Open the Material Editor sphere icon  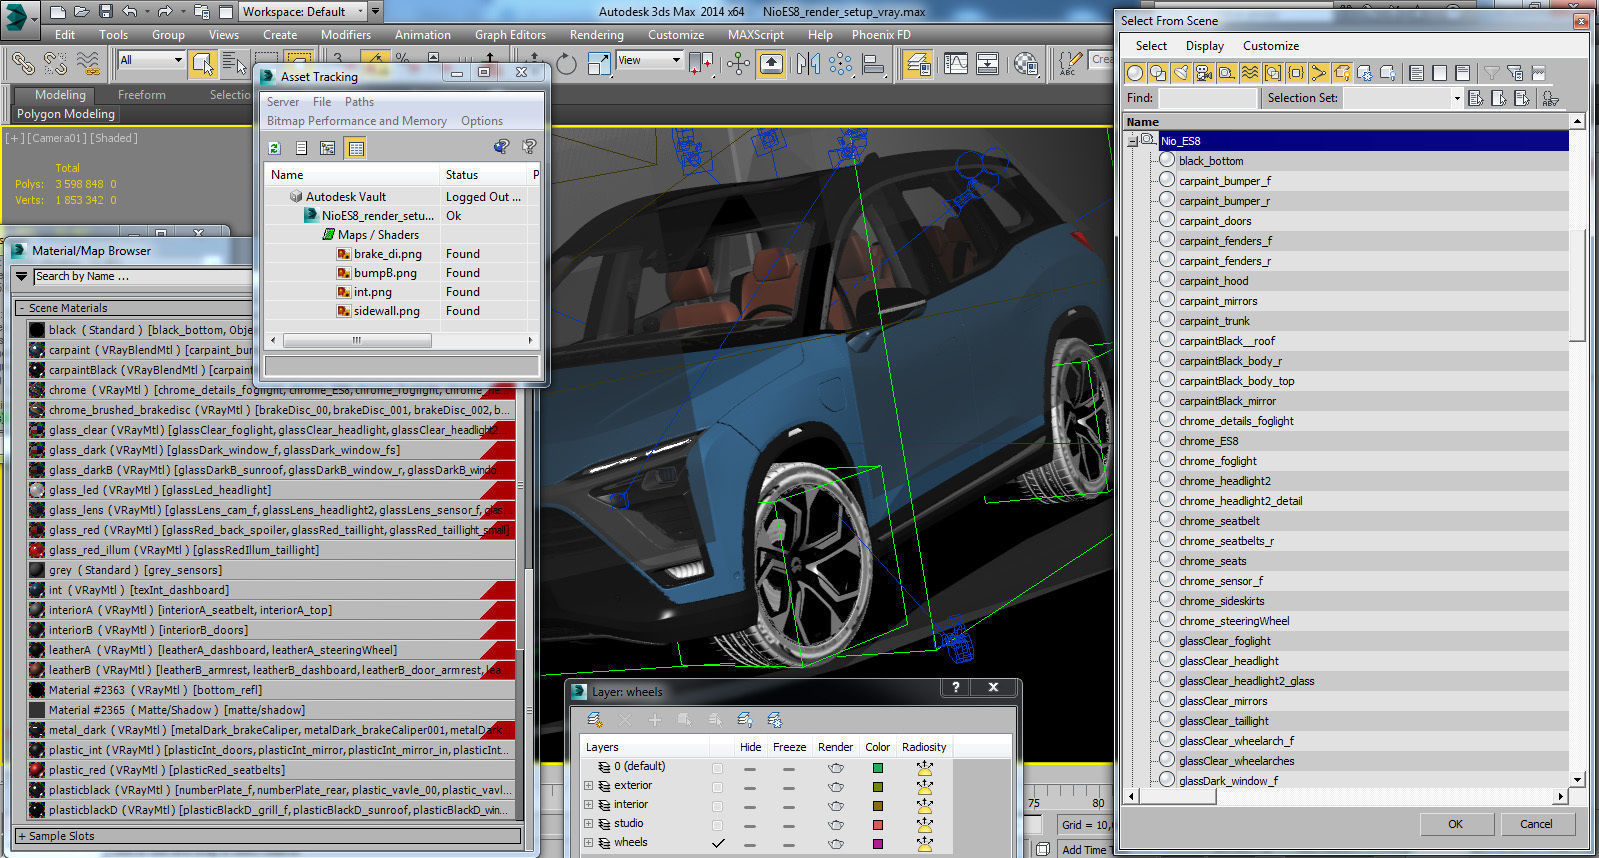pyautogui.click(x=1026, y=64)
